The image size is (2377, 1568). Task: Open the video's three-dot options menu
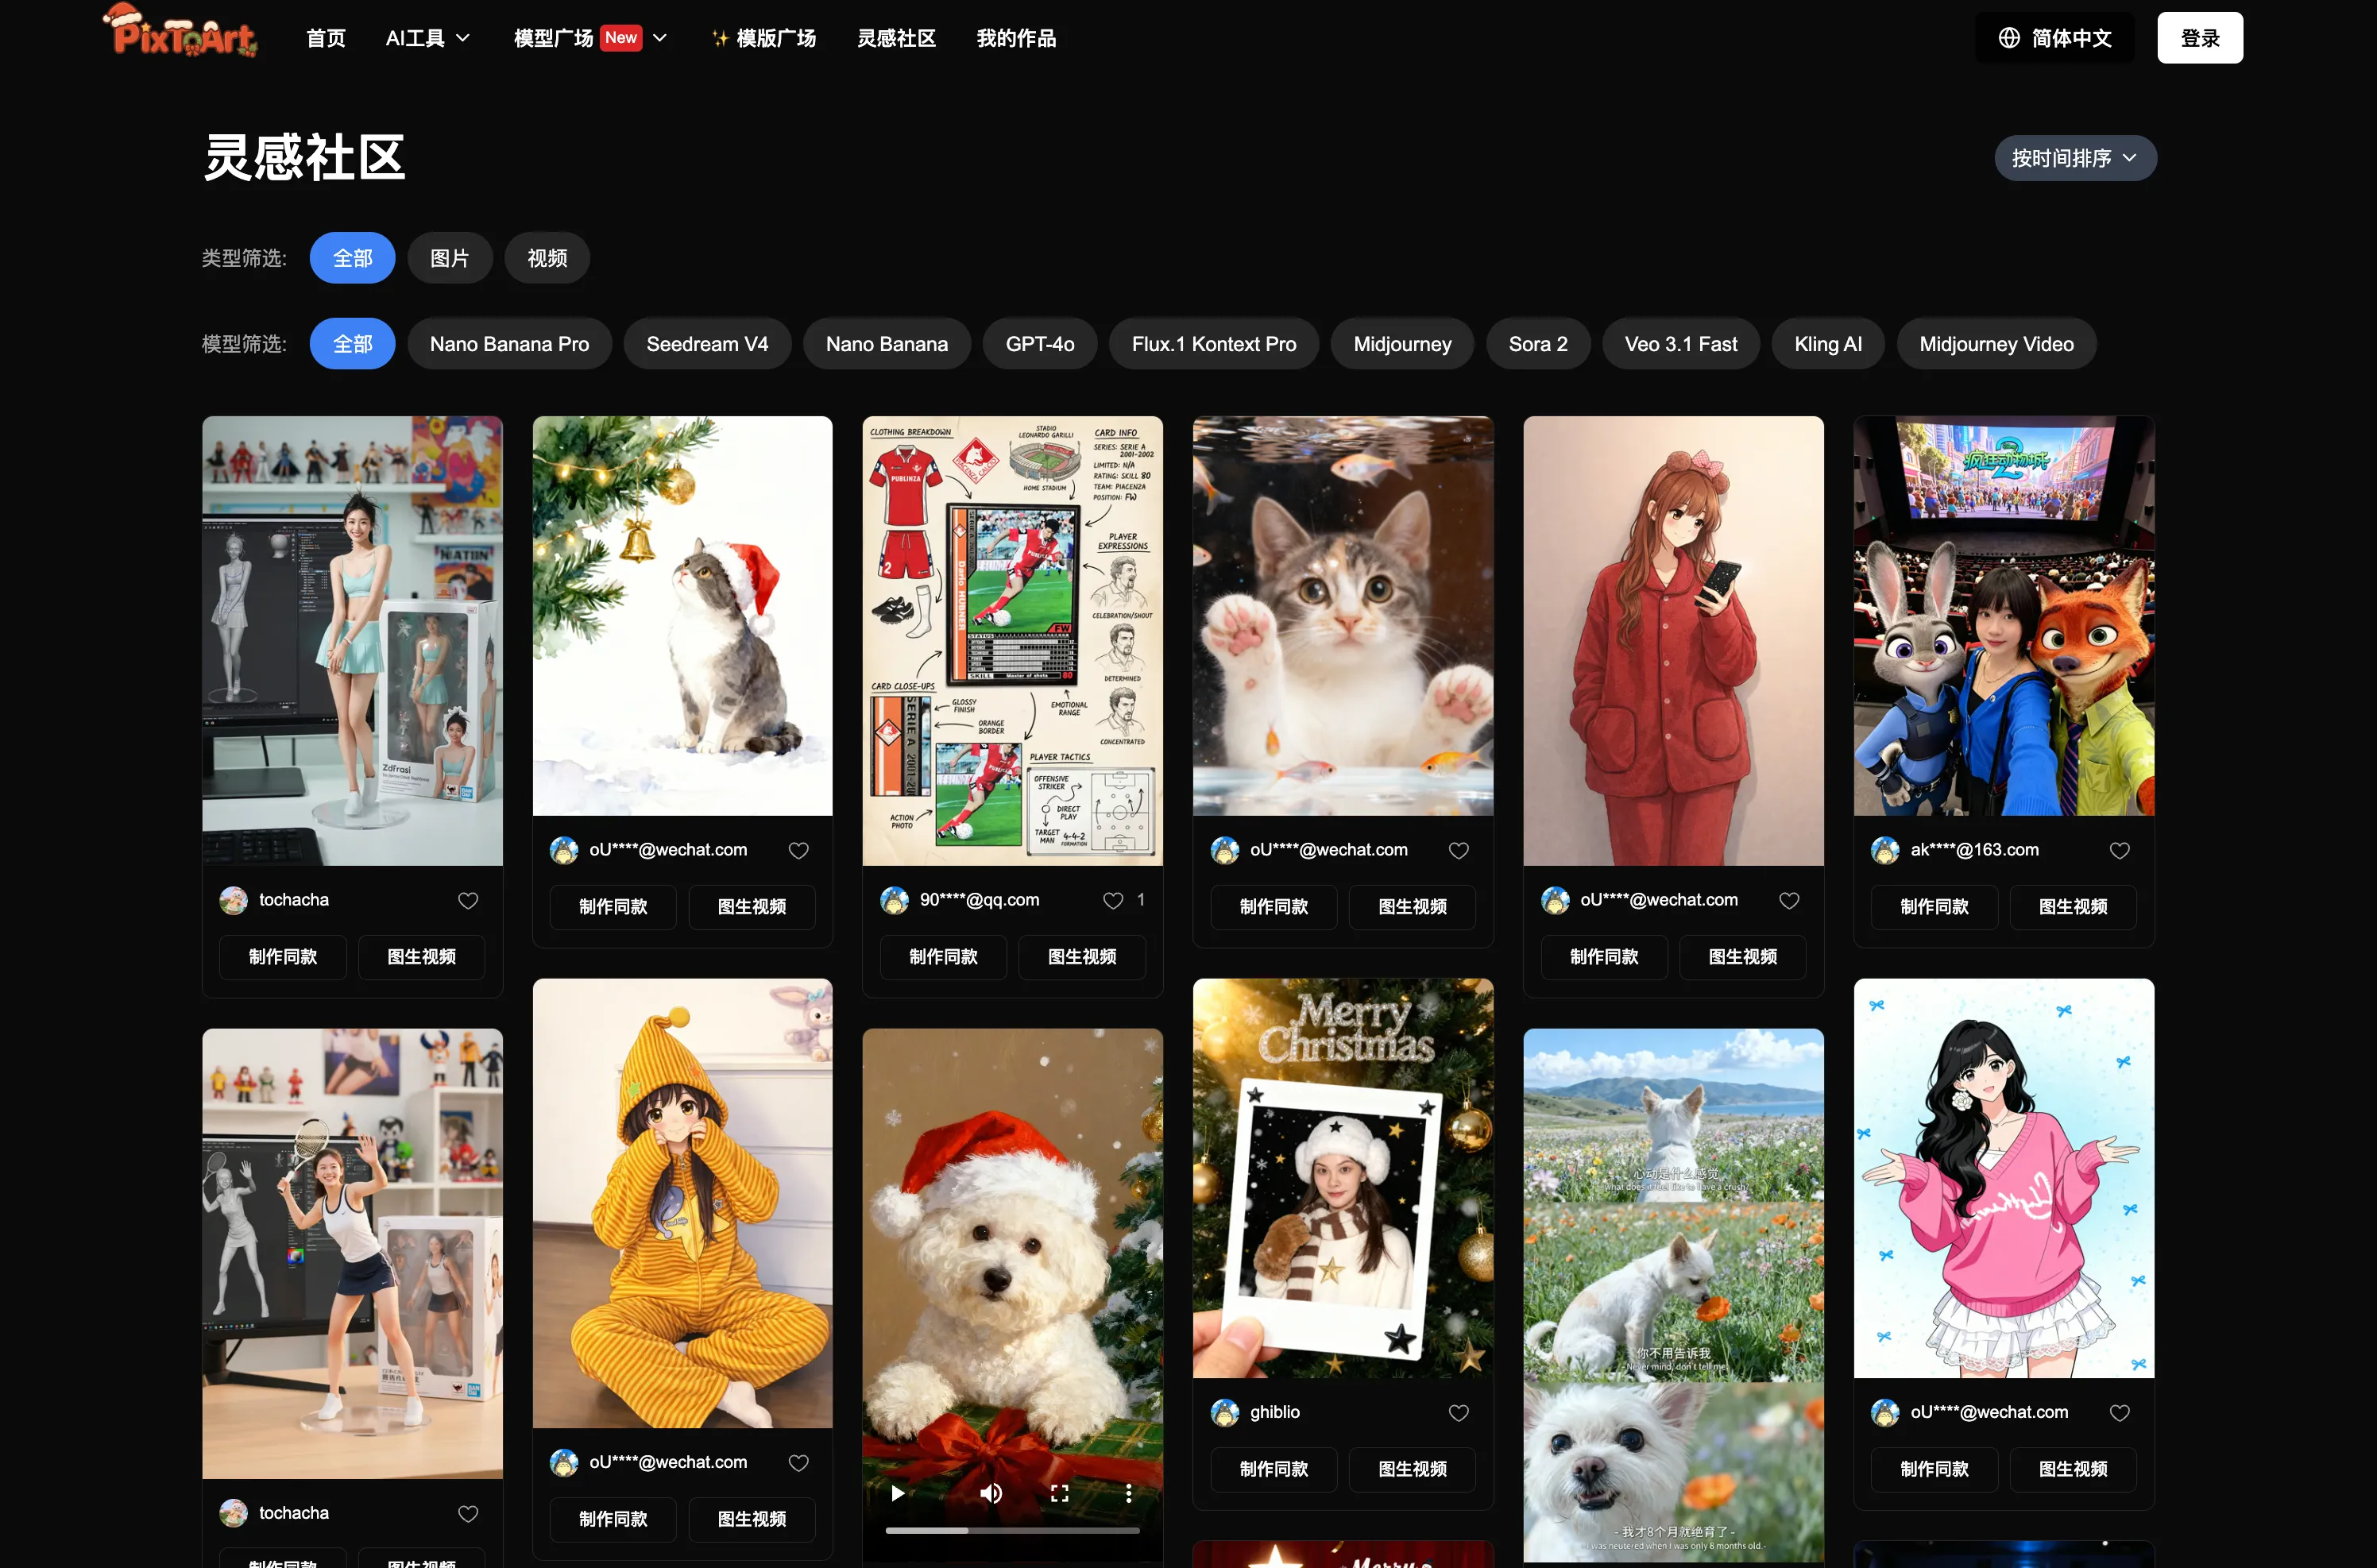(1128, 1493)
